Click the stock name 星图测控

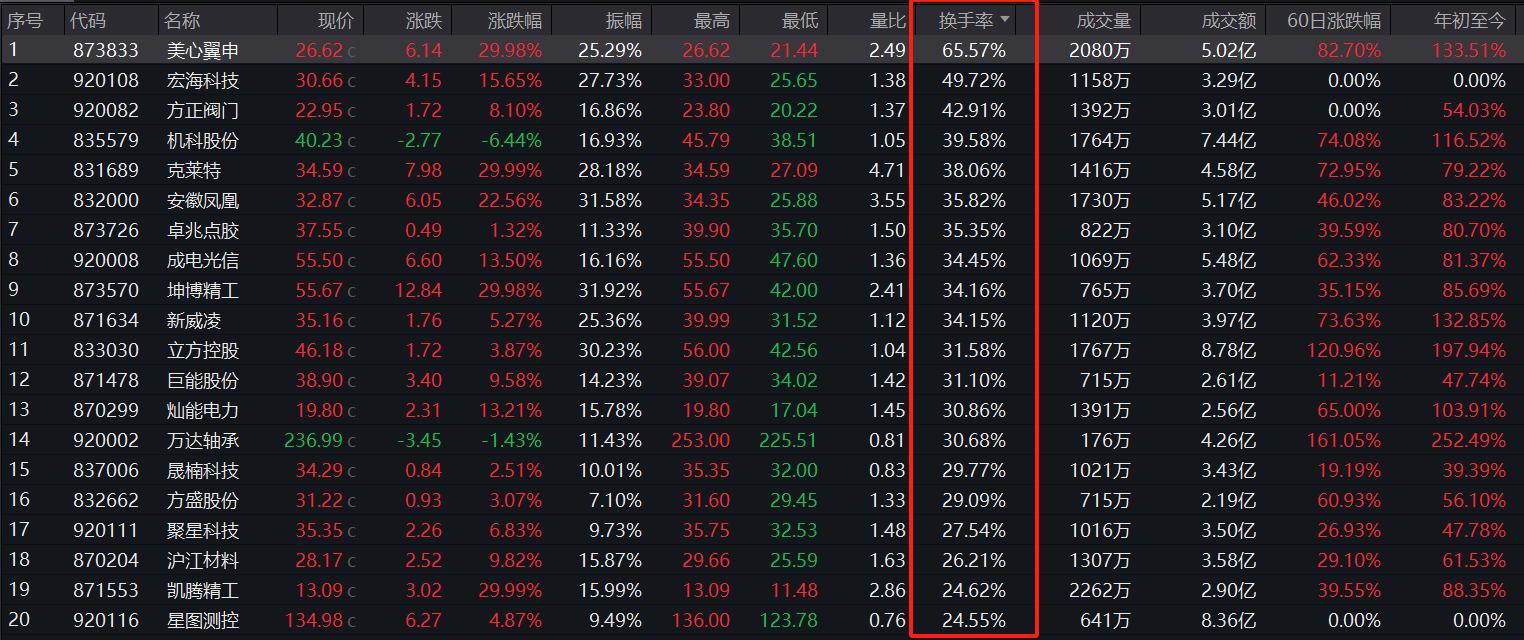point(203,620)
